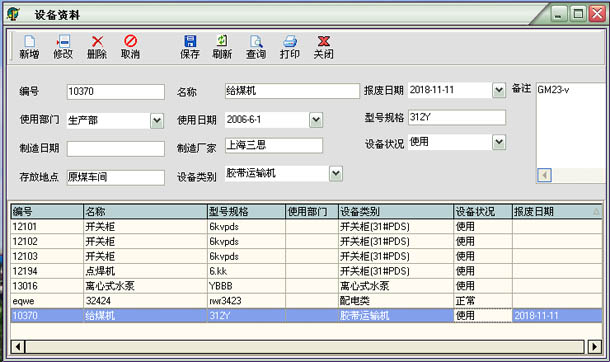Screen dimensions: 610x362
Task: Open the 设备类别 dropdown arrow
Action: (336, 173)
